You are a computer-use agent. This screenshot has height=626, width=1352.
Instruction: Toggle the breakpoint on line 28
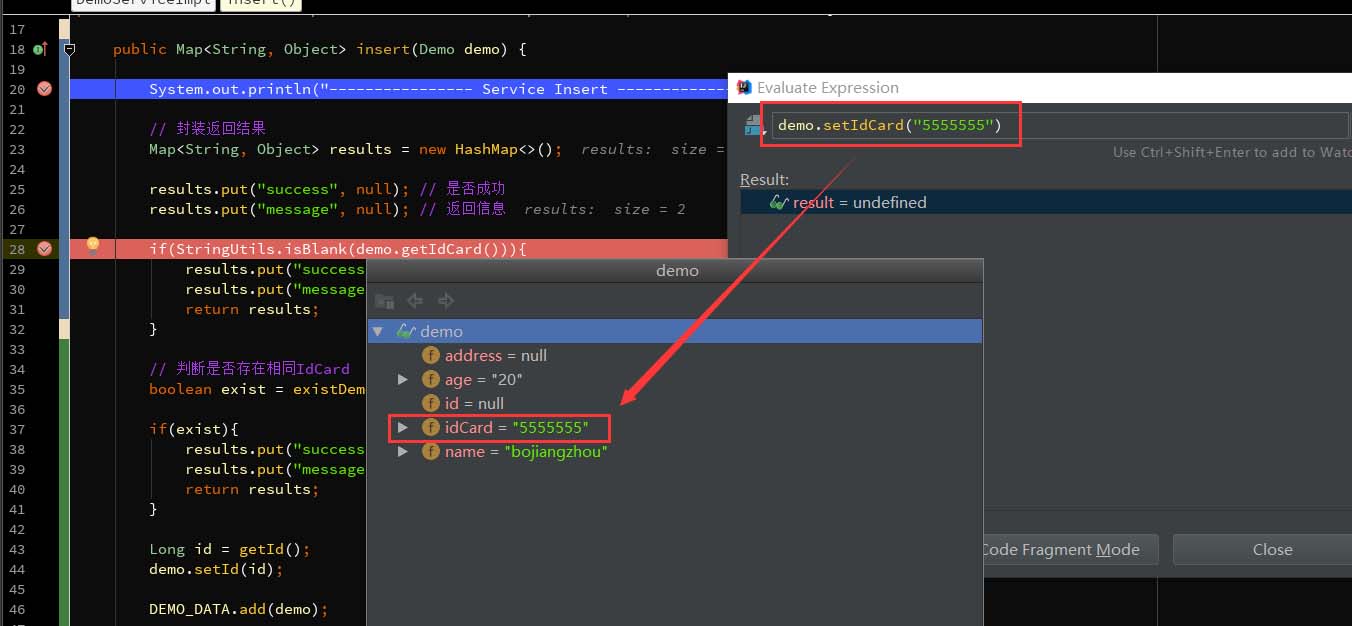(44, 249)
